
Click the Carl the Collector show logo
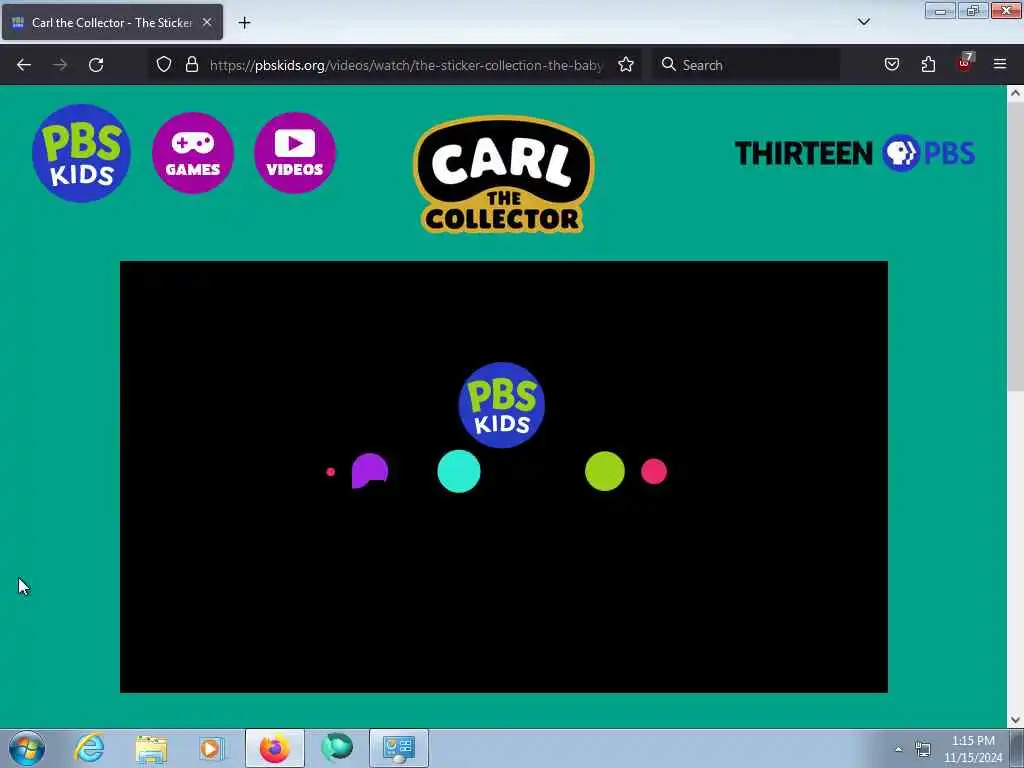coord(504,174)
